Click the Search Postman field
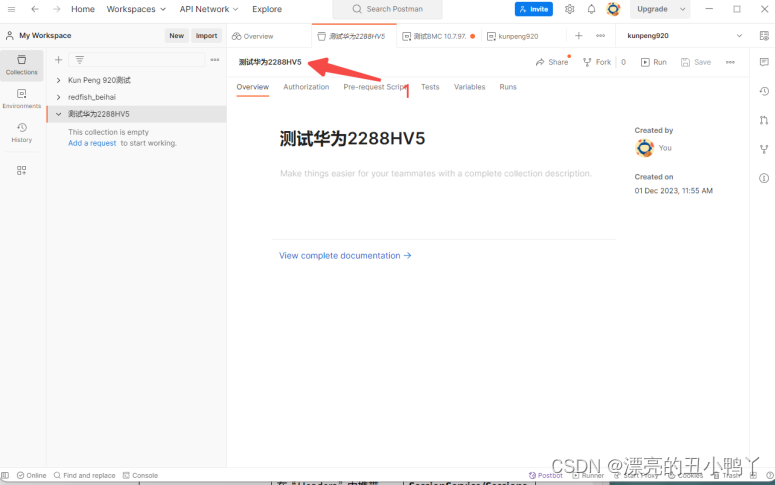 click(387, 9)
